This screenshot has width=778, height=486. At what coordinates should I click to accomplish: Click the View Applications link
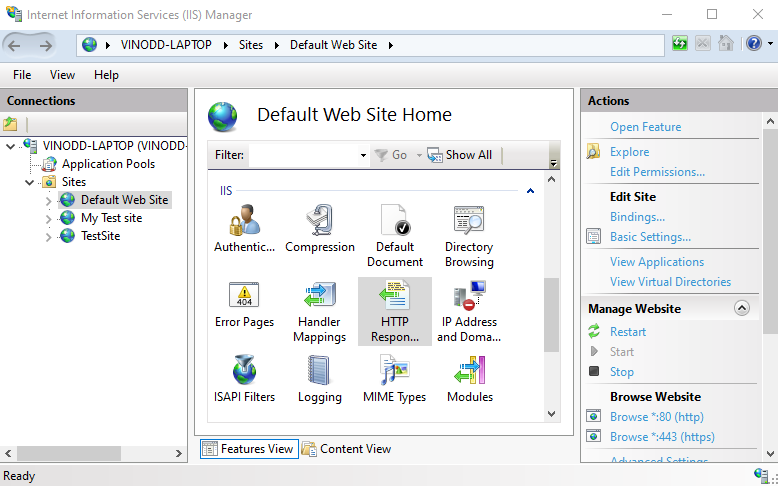point(657,262)
